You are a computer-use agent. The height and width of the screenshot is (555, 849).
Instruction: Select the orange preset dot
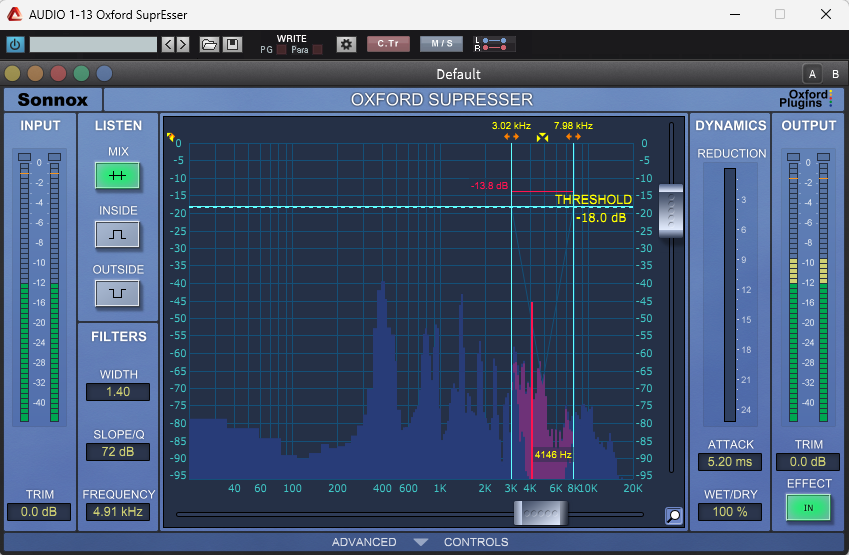pyautogui.click(x=35, y=73)
